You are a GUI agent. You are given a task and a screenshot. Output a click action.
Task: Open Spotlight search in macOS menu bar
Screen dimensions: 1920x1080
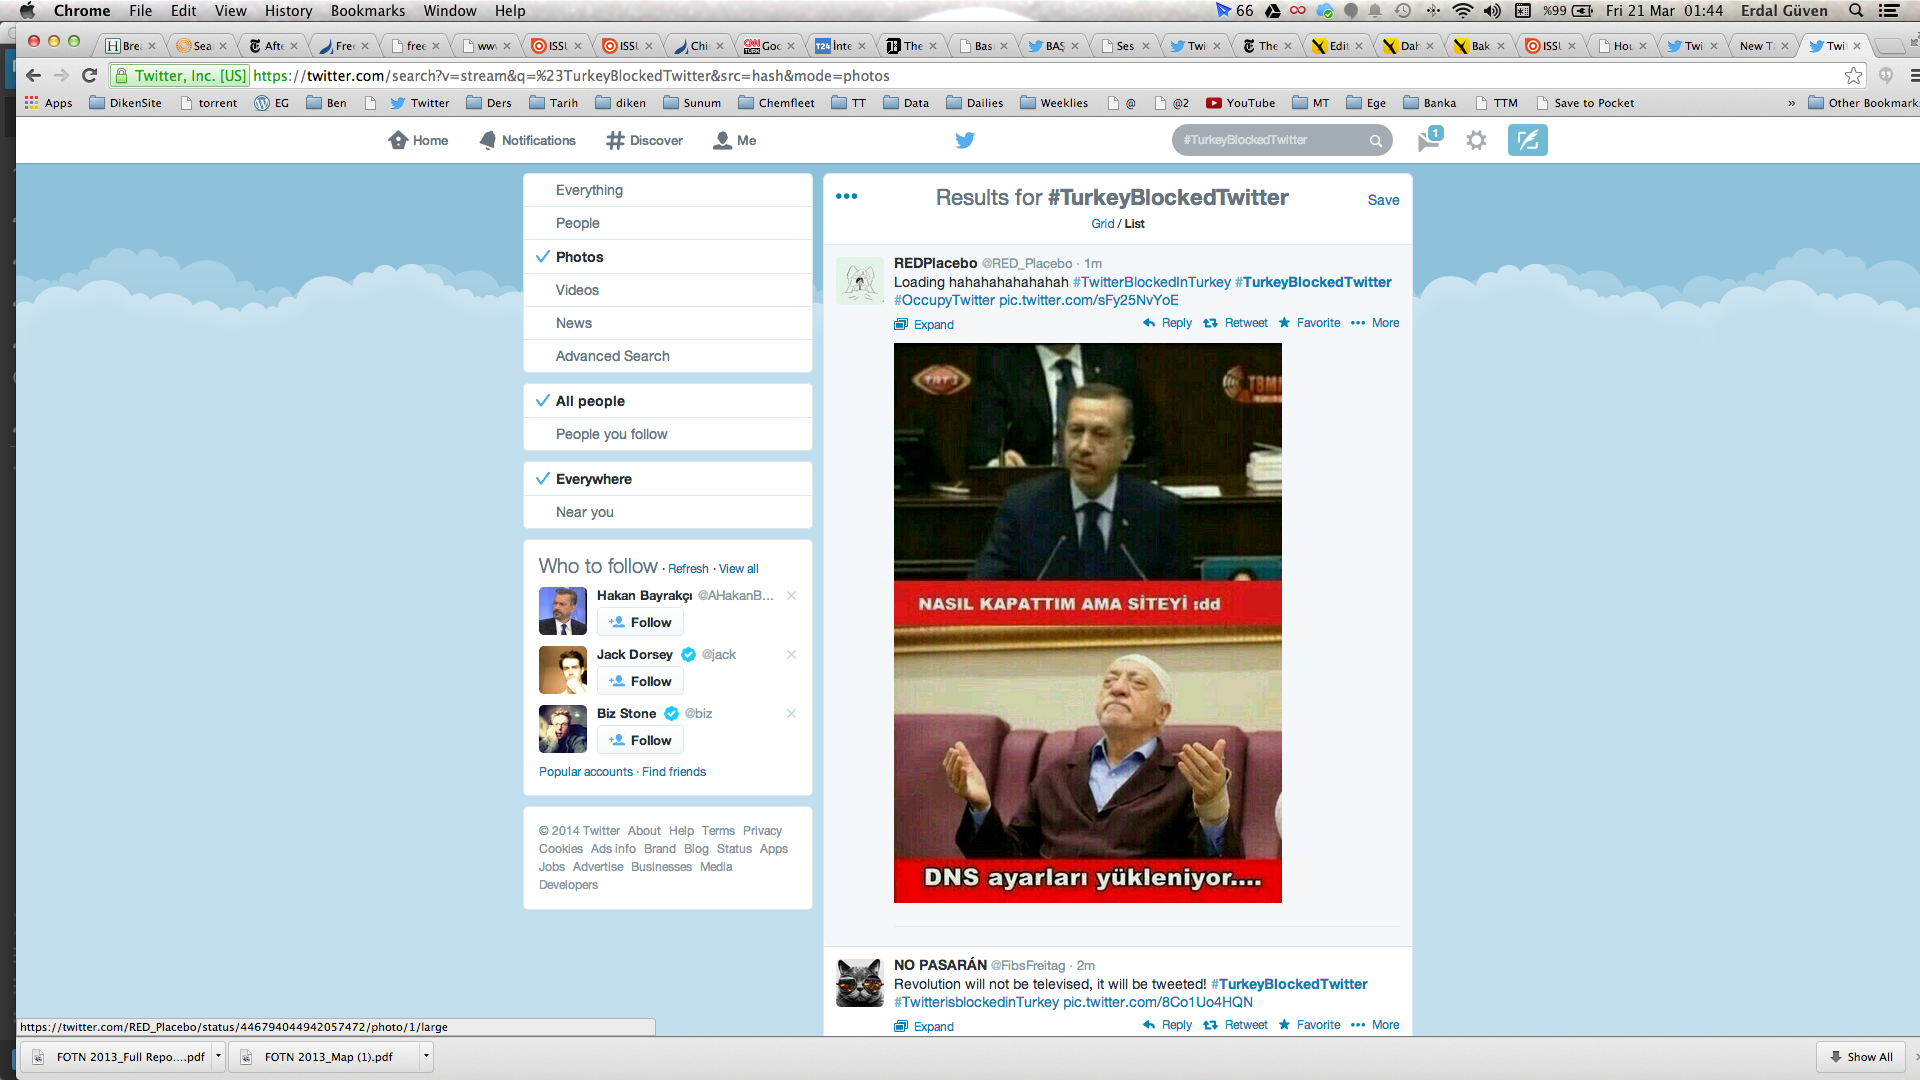tap(1856, 11)
